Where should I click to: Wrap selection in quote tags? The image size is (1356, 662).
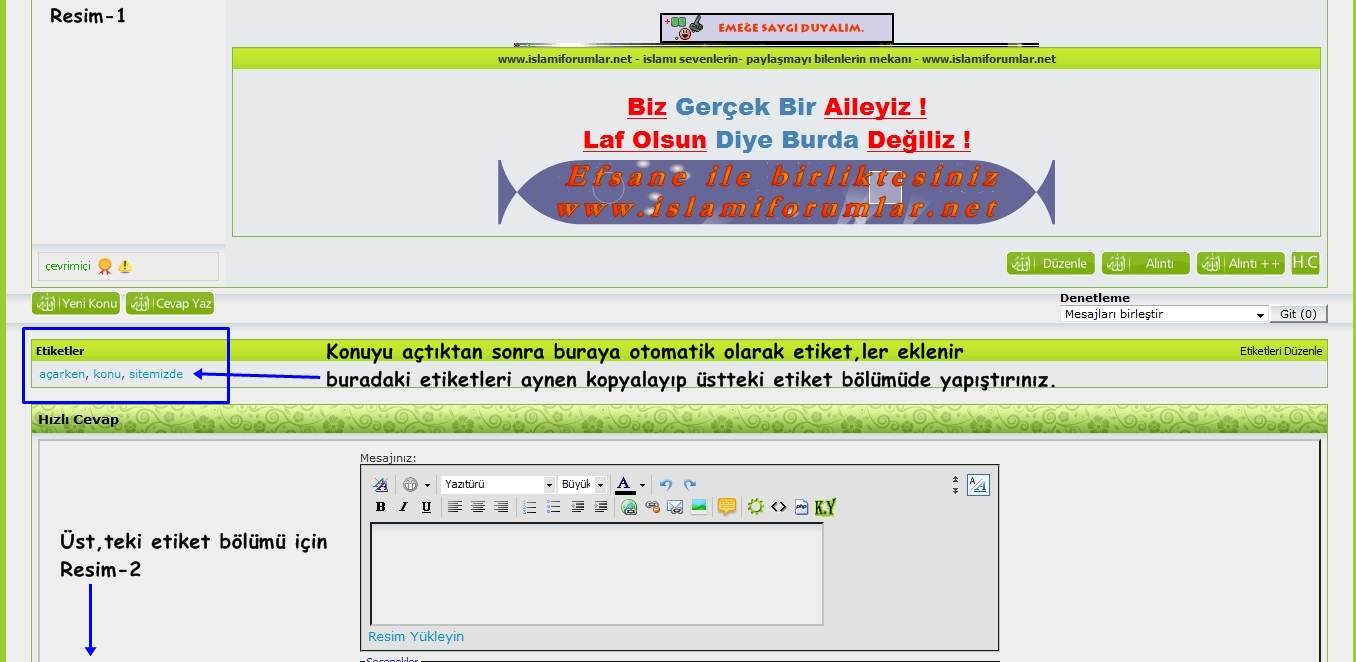coord(727,507)
